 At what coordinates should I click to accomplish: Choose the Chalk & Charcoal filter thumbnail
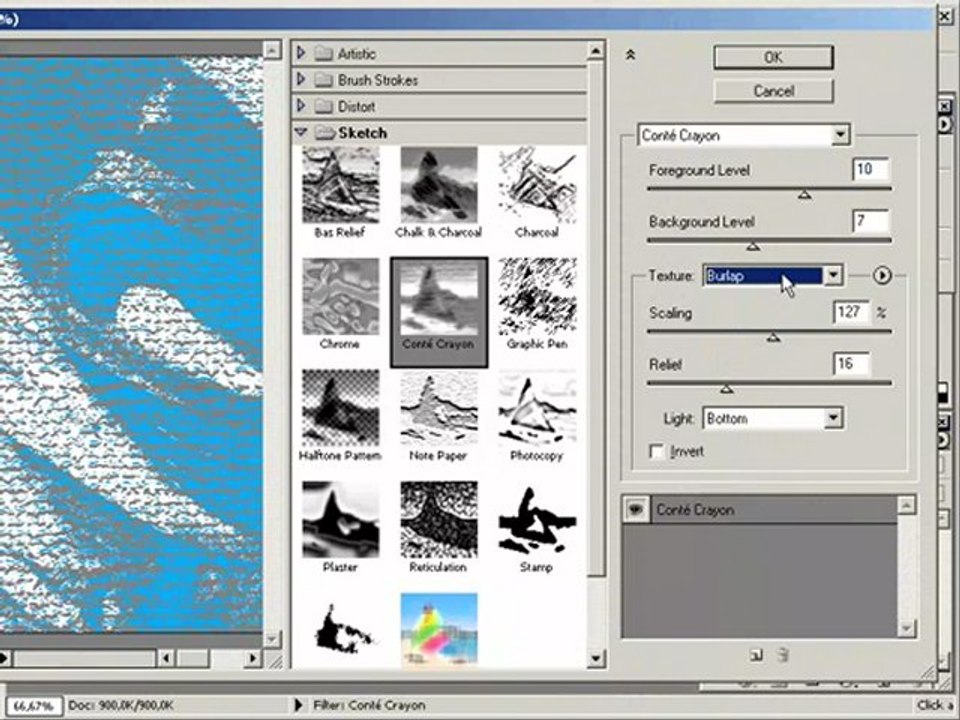[438, 186]
